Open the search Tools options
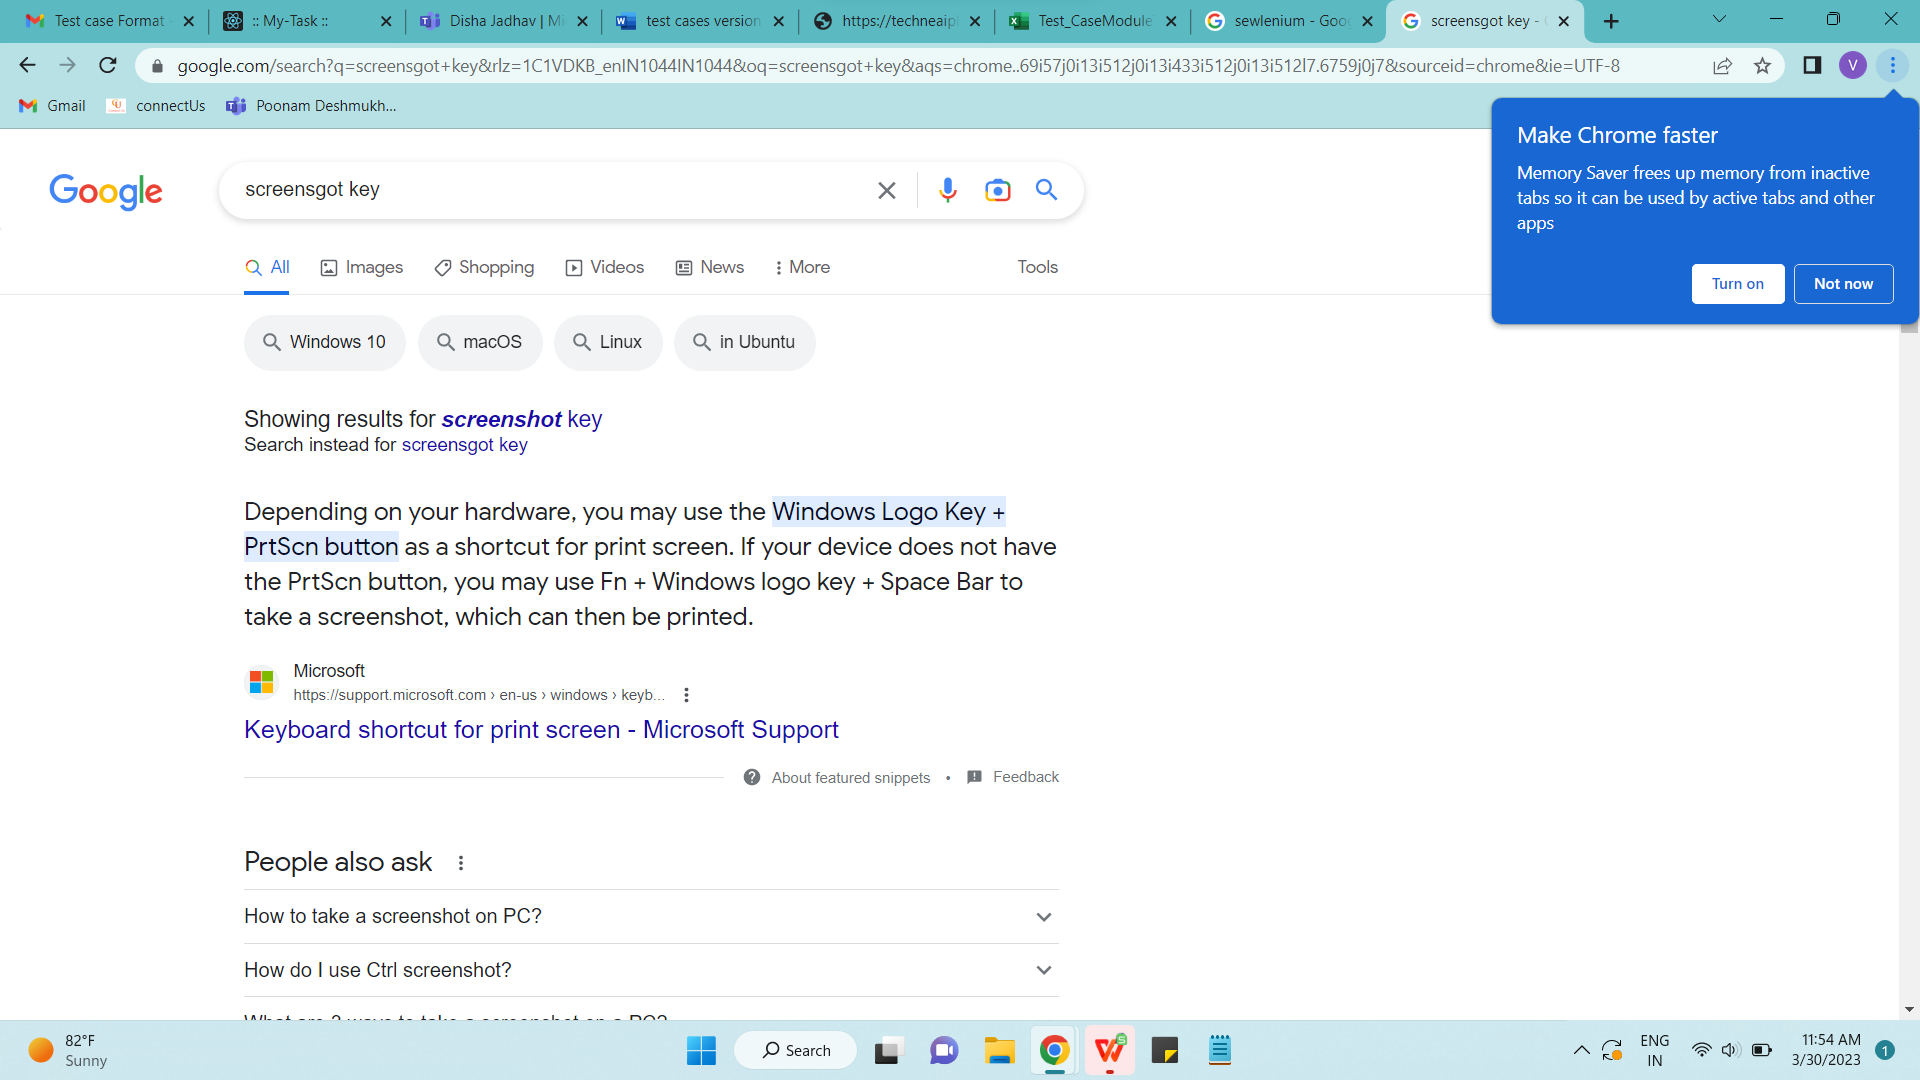The width and height of the screenshot is (1920, 1080). click(x=1037, y=267)
